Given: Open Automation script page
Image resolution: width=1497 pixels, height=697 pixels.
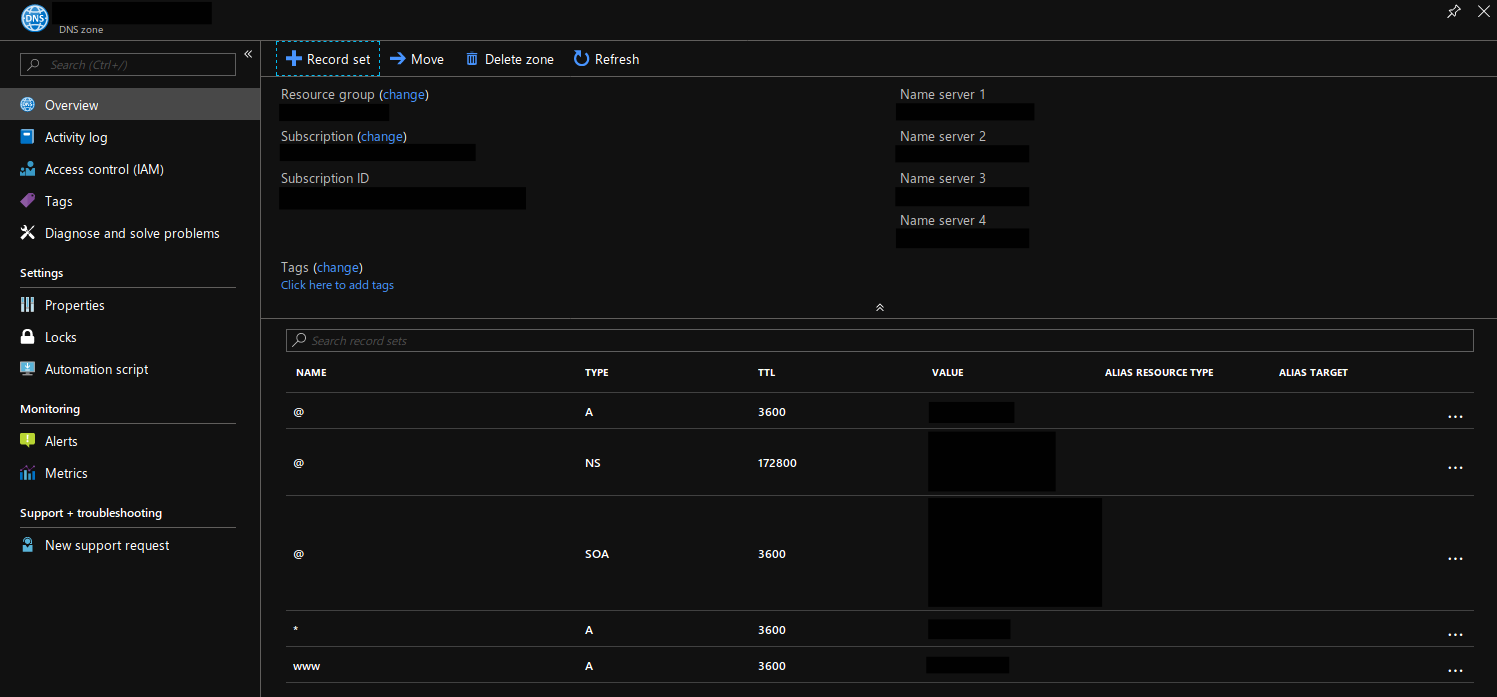Looking at the screenshot, I should 96,369.
